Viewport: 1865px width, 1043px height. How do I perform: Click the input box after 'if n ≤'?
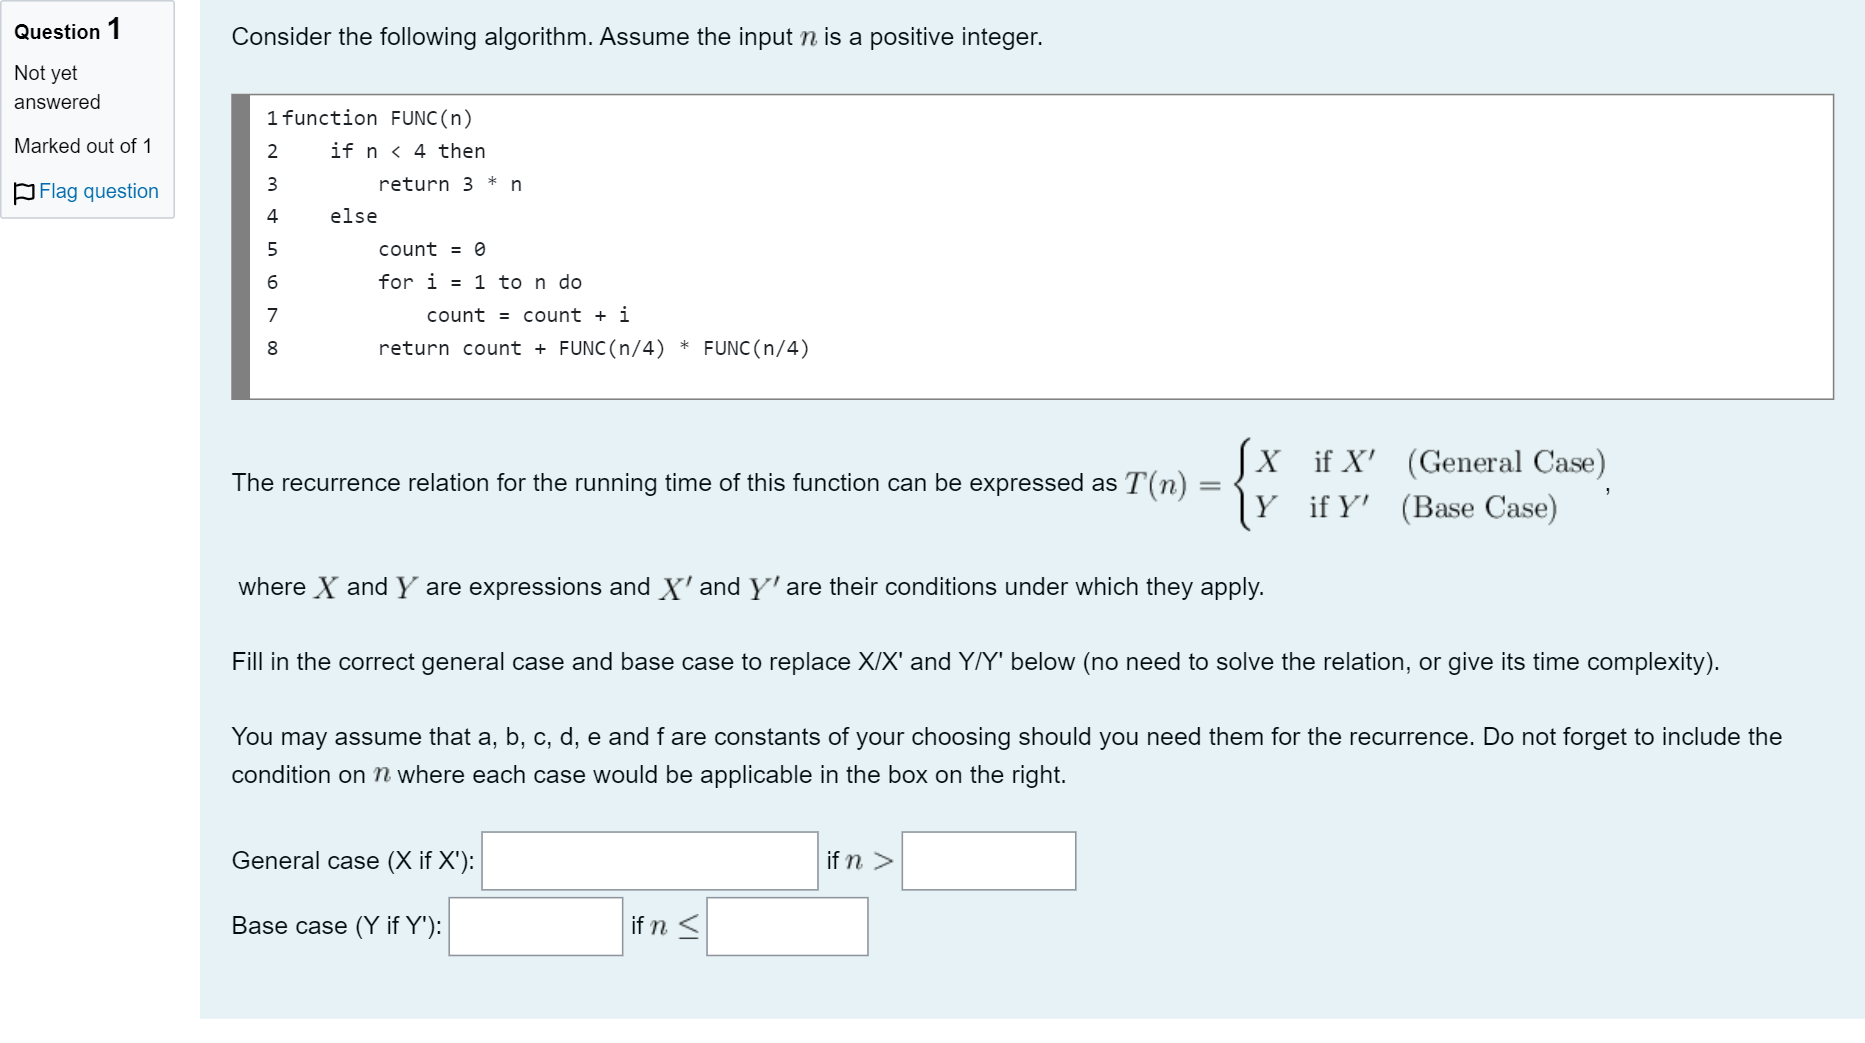click(x=787, y=926)
